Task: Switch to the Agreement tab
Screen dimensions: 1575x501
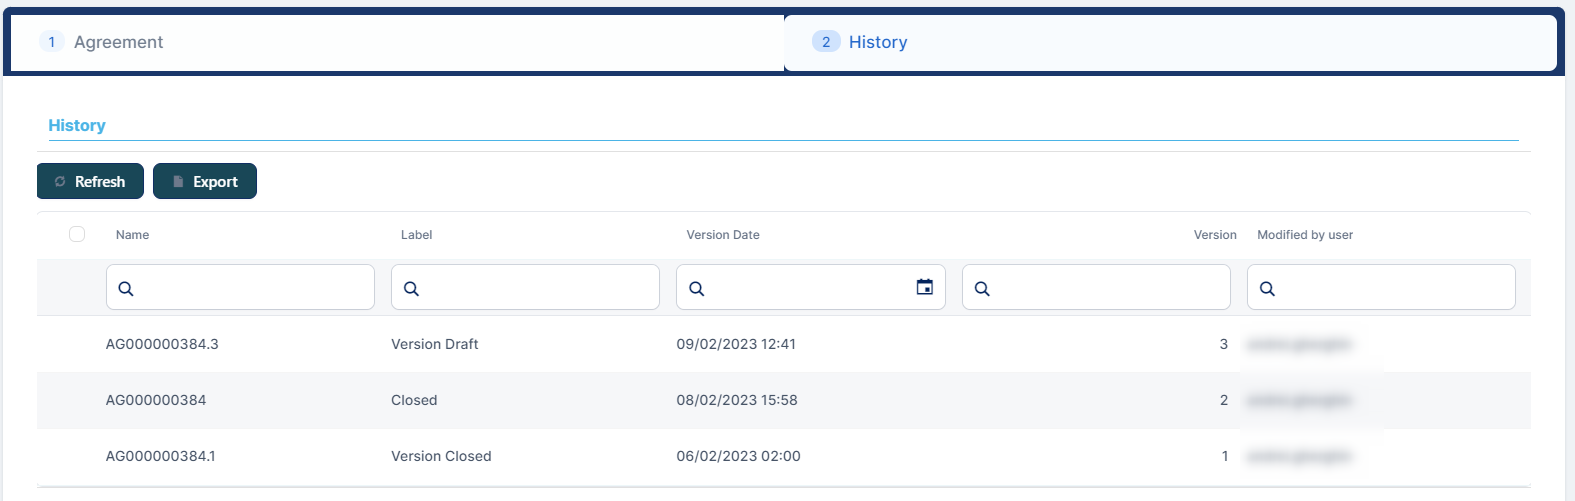Action: pyautogui.click(x=118, y=42)
